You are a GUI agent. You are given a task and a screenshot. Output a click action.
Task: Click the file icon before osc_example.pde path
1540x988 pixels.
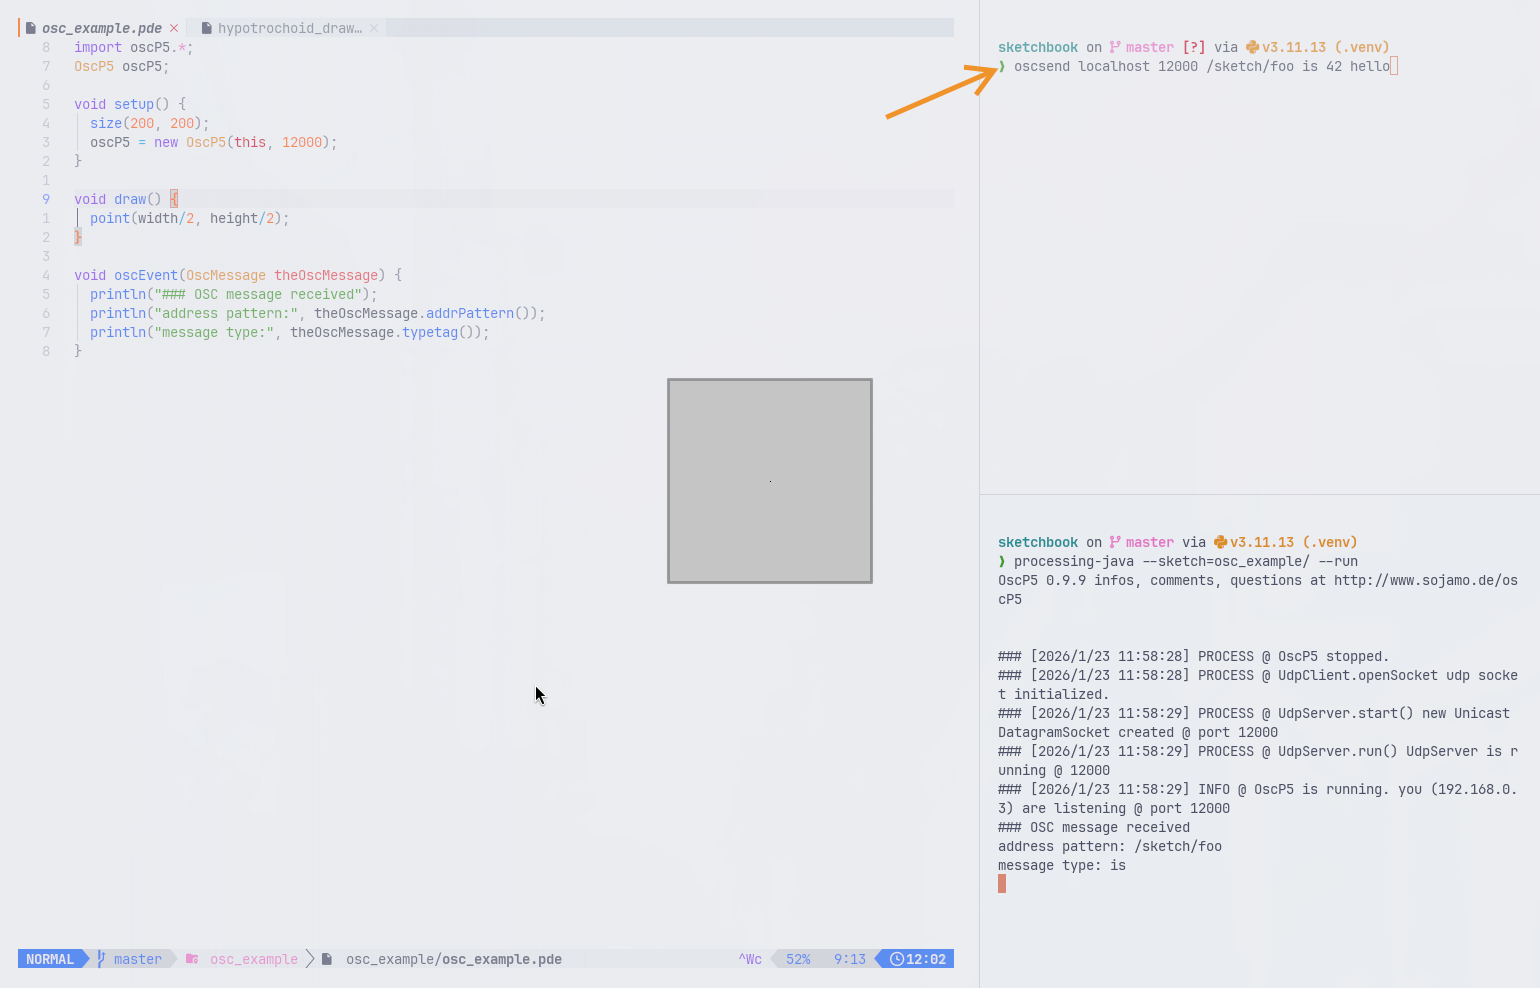coord(326,958)
